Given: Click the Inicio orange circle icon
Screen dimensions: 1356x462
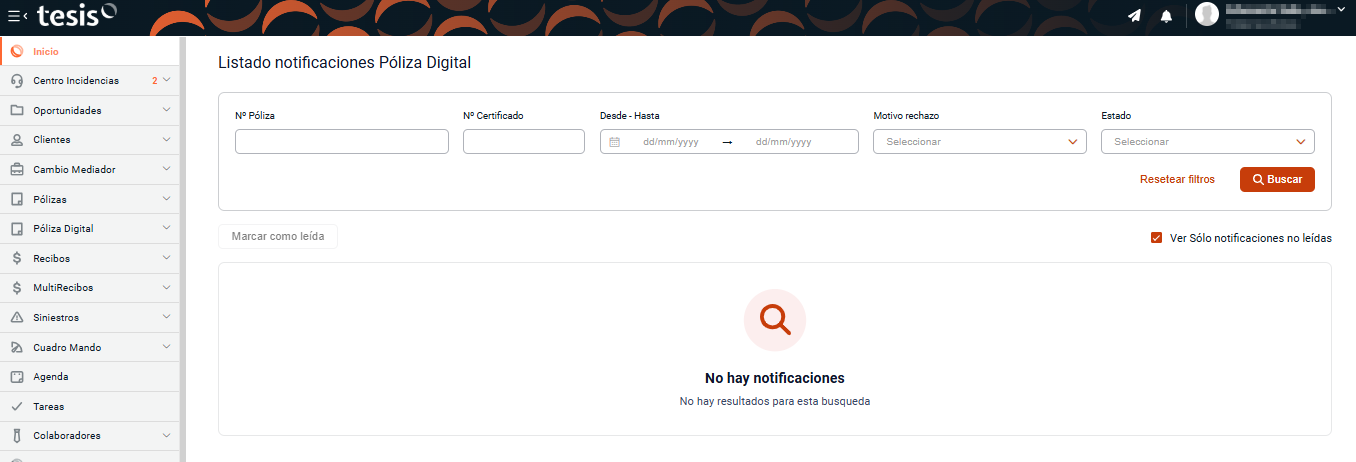Looking at the screenshot, I should [17, 51].
